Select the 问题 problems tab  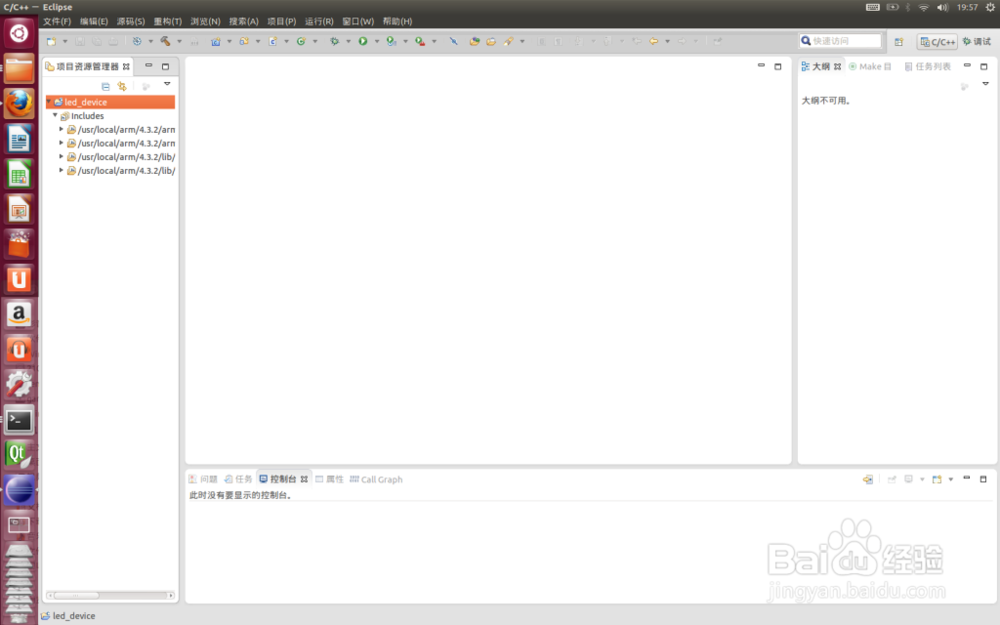coord(203,479)
